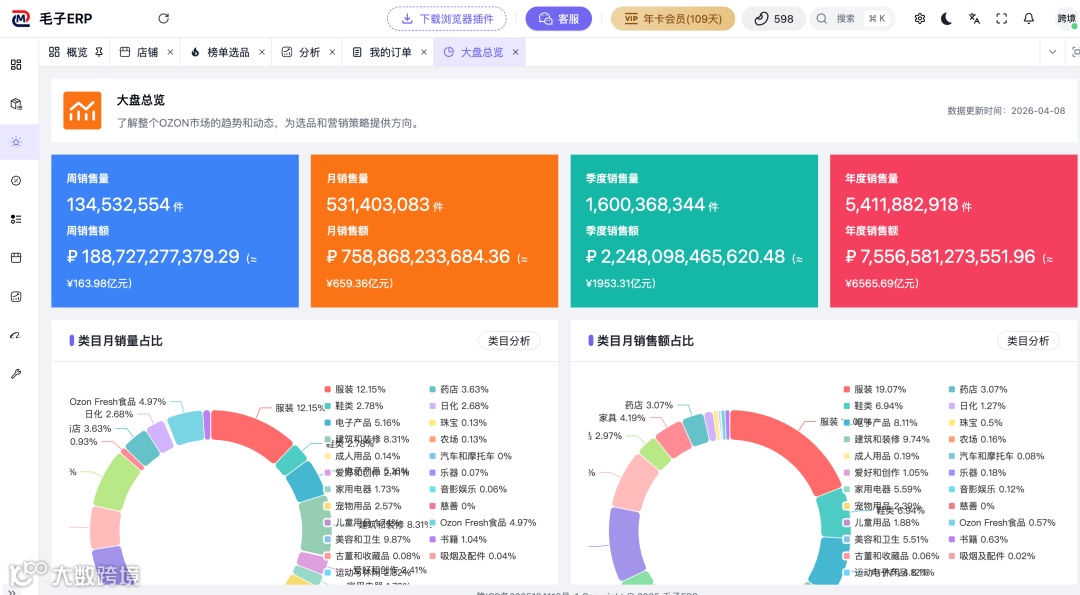This screenshot has width=1080, height=595.
Task: Open the language translation icon
Action: click(x=974, y=19)
